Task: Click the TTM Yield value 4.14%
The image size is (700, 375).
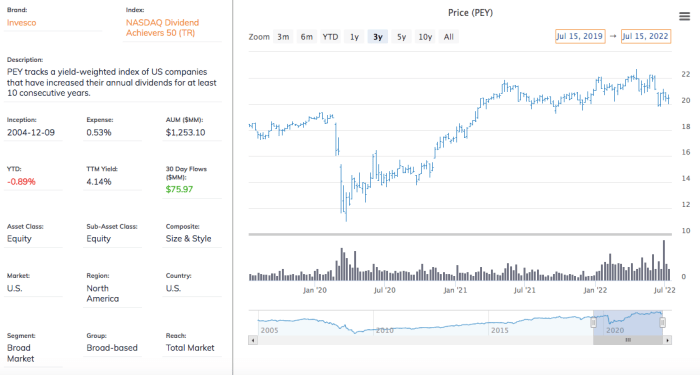Action: [99, 182]
